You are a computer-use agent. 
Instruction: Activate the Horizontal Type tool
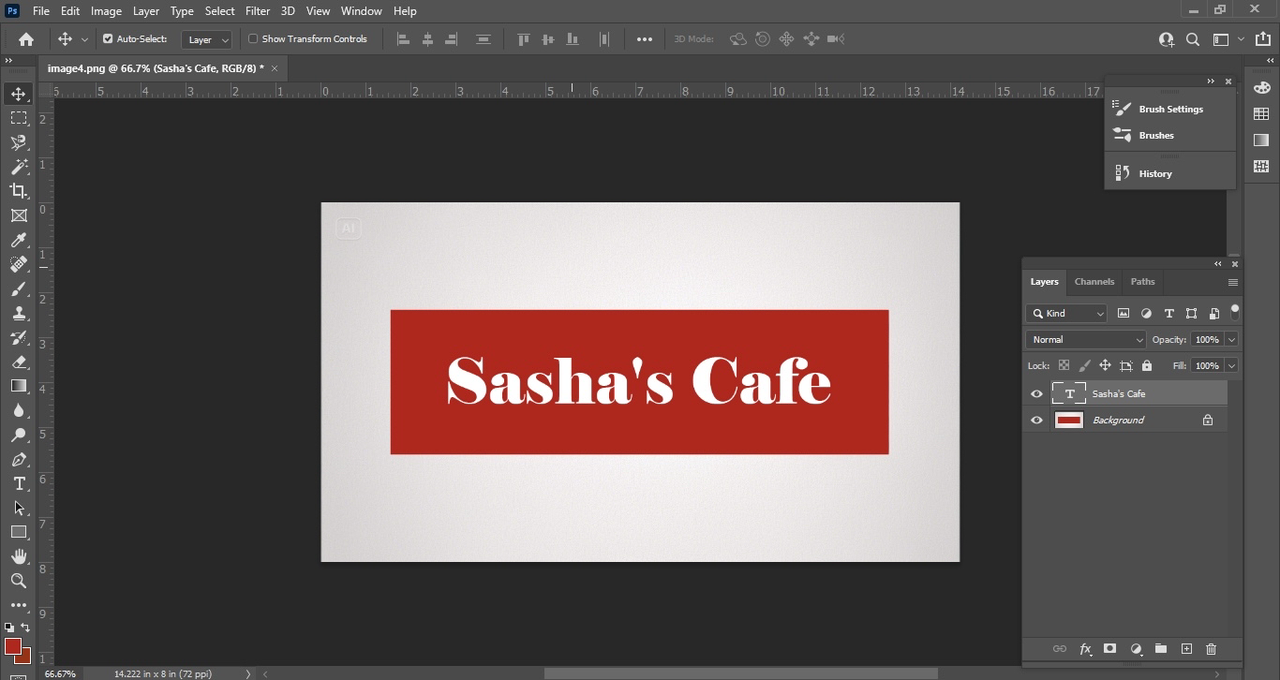point(19,484)
